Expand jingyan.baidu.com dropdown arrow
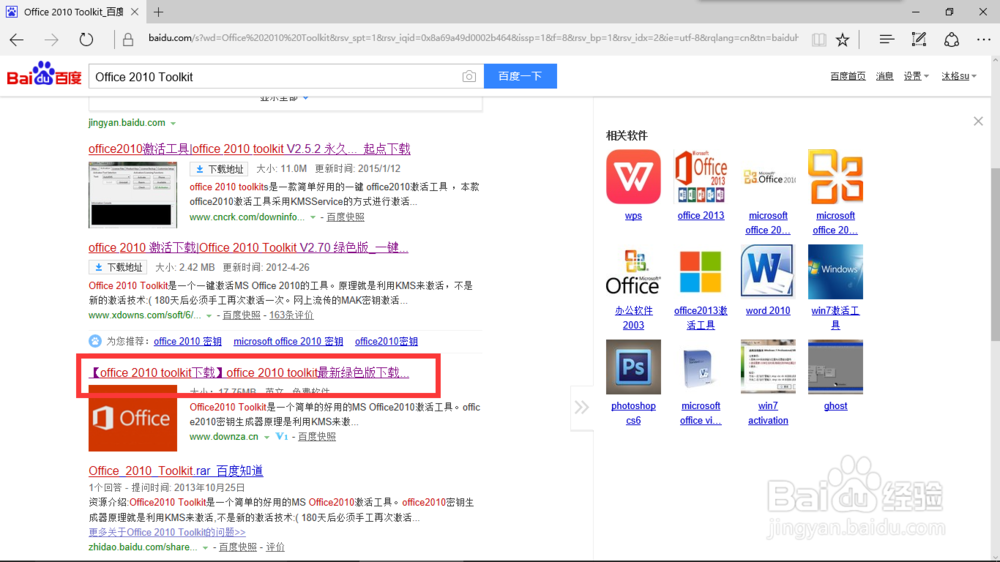 coord(173,123)
